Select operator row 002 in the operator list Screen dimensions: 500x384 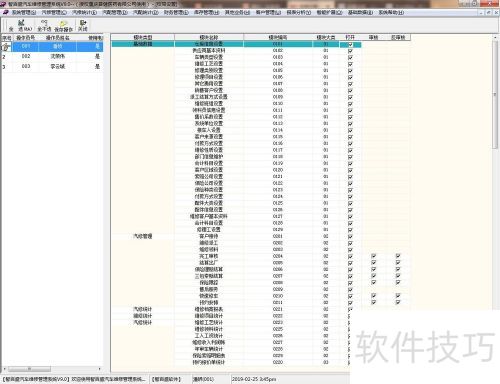point(52,56)
